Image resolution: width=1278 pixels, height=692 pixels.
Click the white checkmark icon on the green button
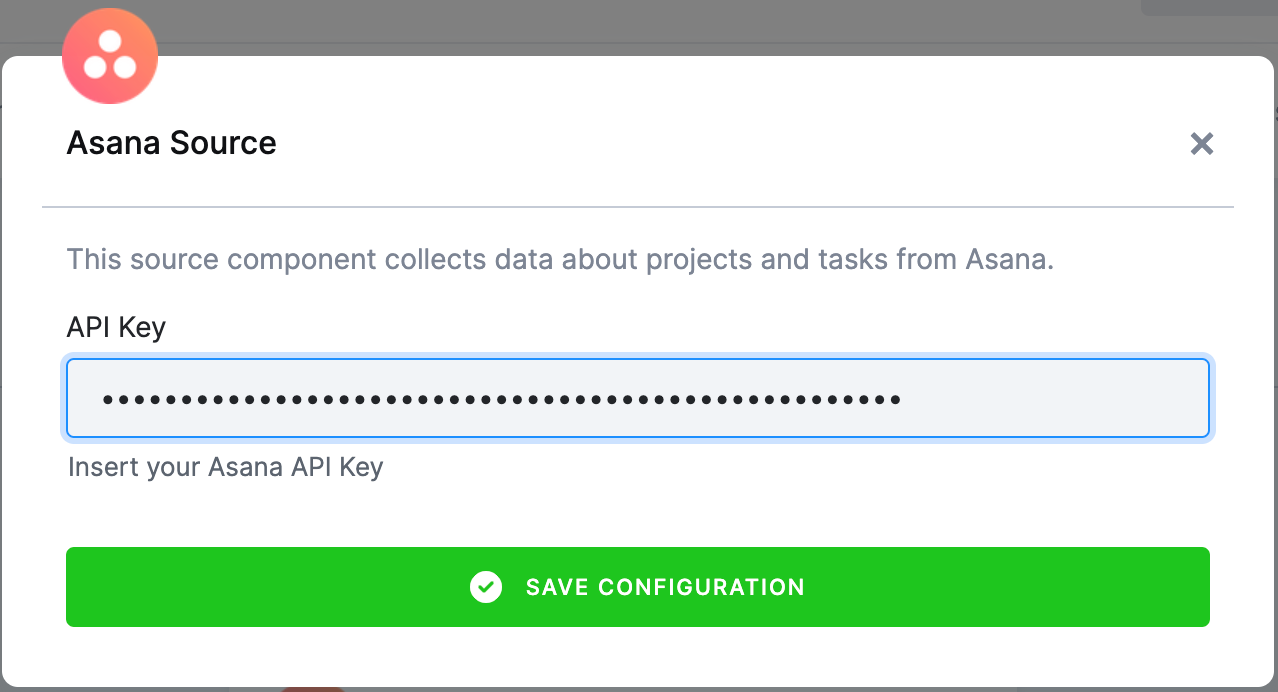486,587
